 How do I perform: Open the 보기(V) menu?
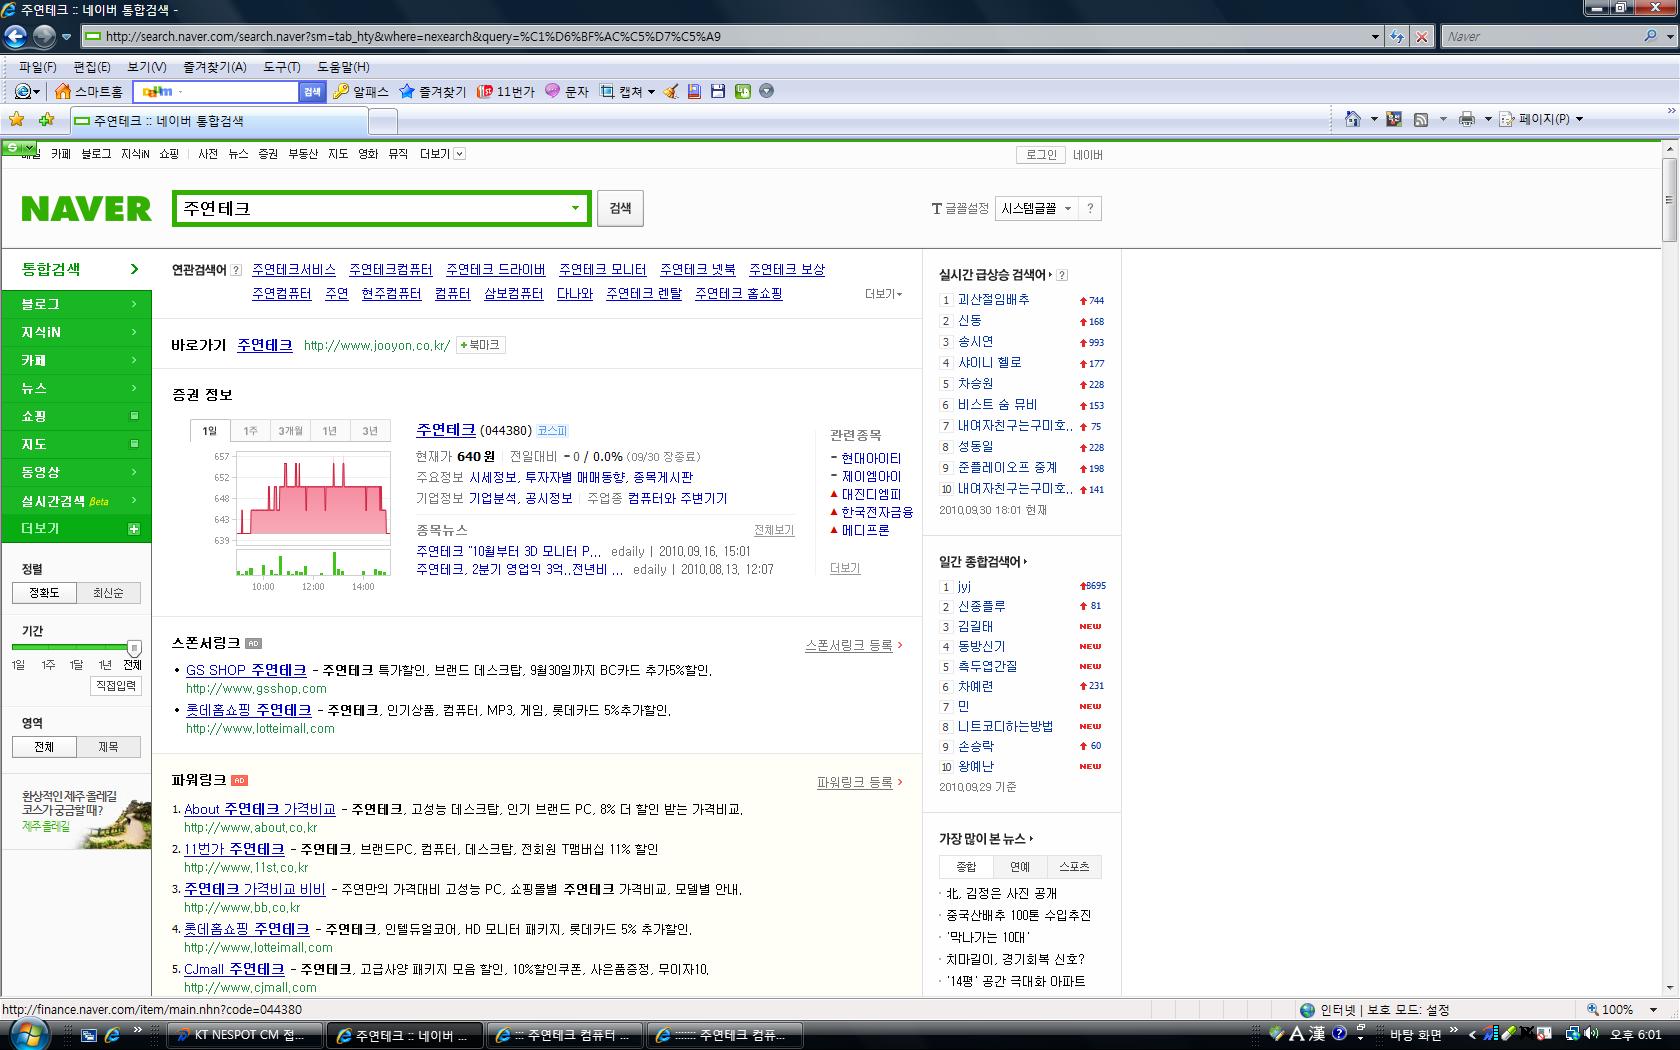click(x=147, y=67)
